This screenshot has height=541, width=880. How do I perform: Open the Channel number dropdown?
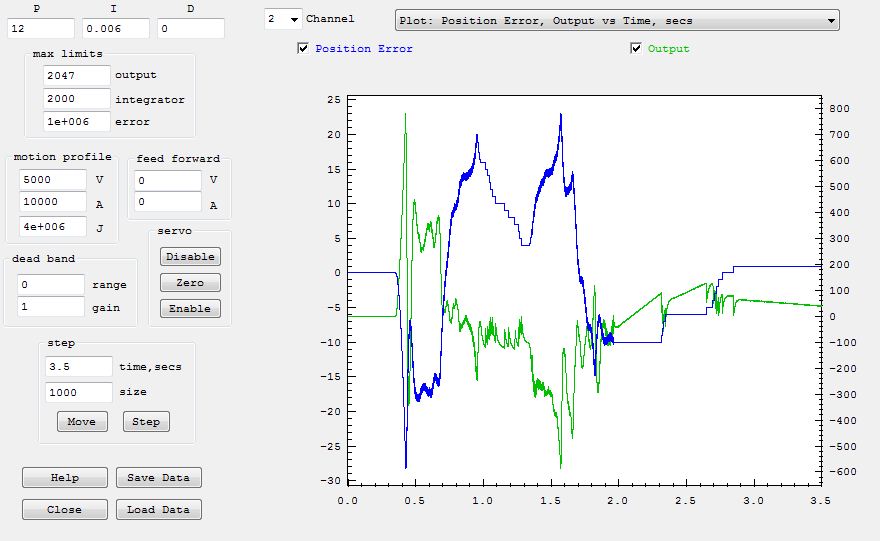[x=283, y=19]
